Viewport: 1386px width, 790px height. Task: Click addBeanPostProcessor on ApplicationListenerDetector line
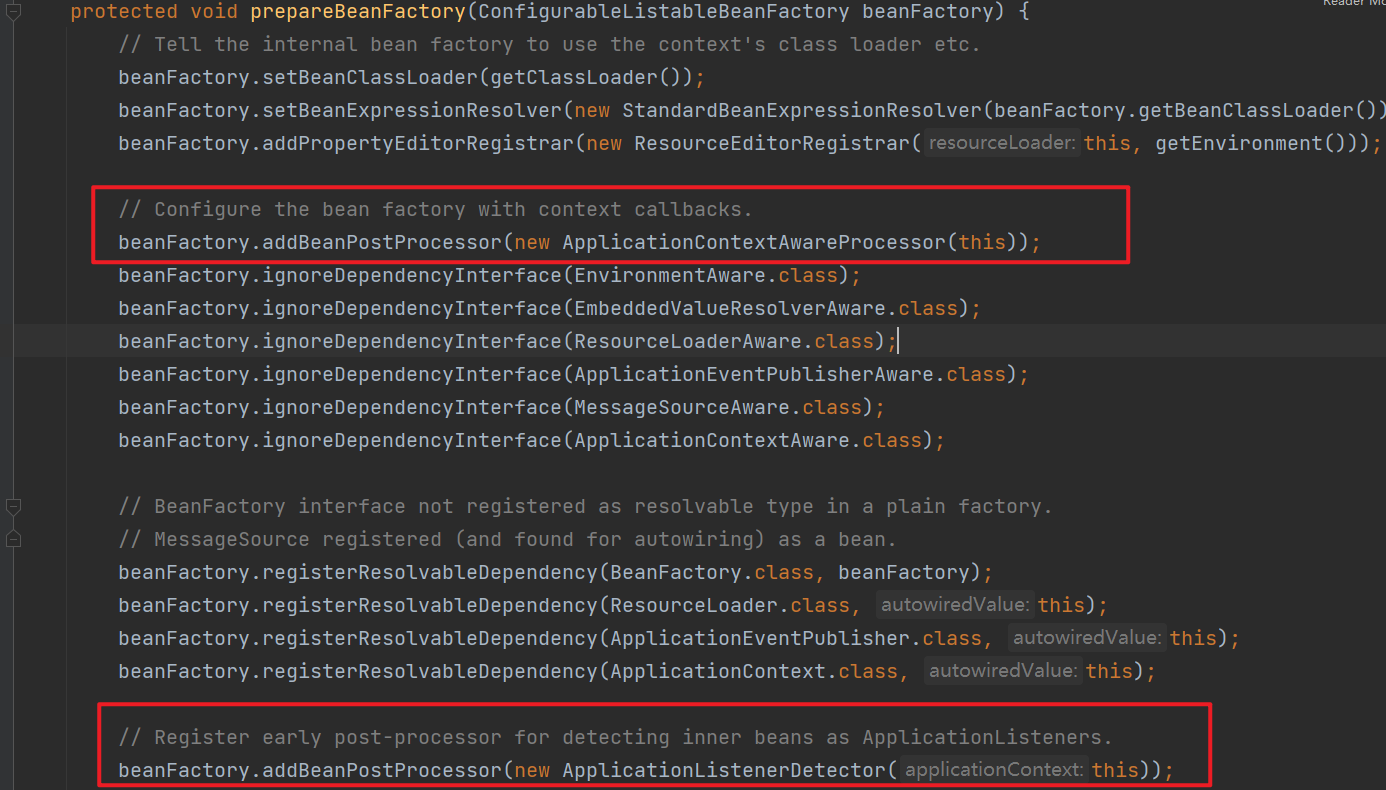(x=382, y=770)
